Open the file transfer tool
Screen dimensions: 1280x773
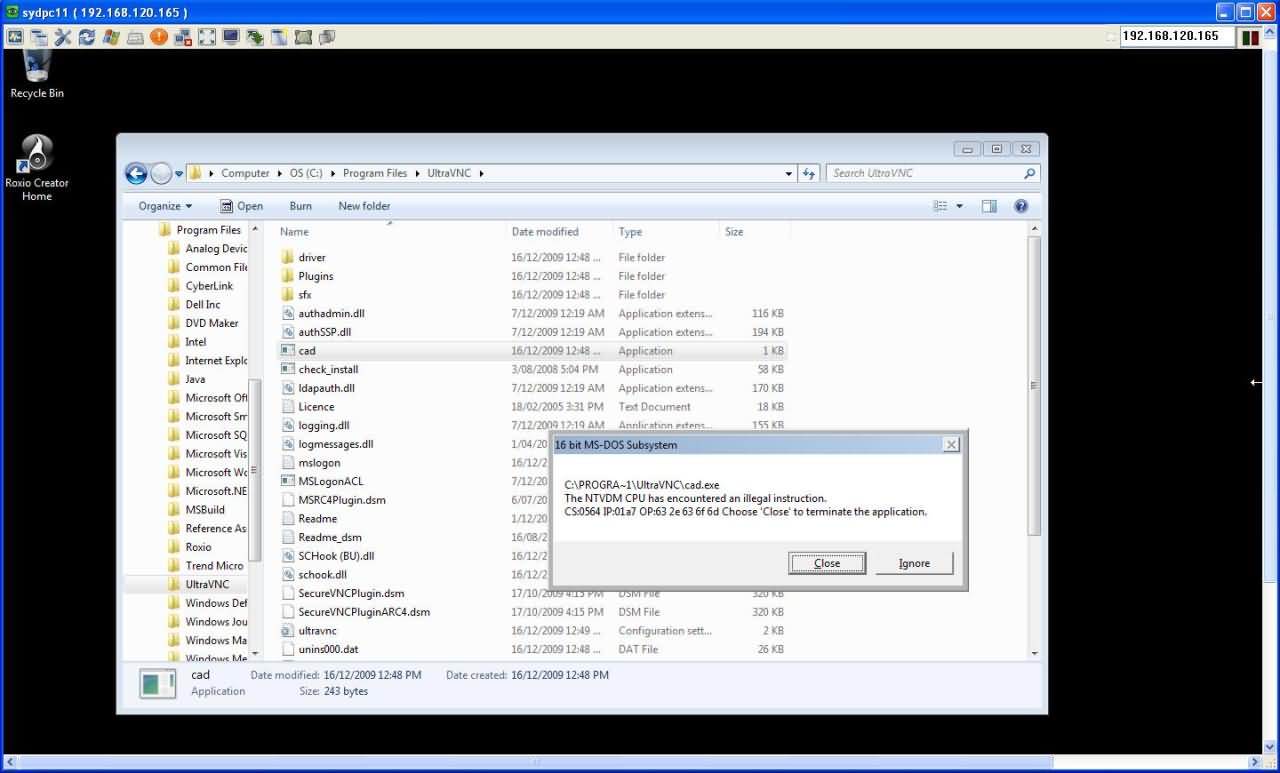tap(255, 37)
